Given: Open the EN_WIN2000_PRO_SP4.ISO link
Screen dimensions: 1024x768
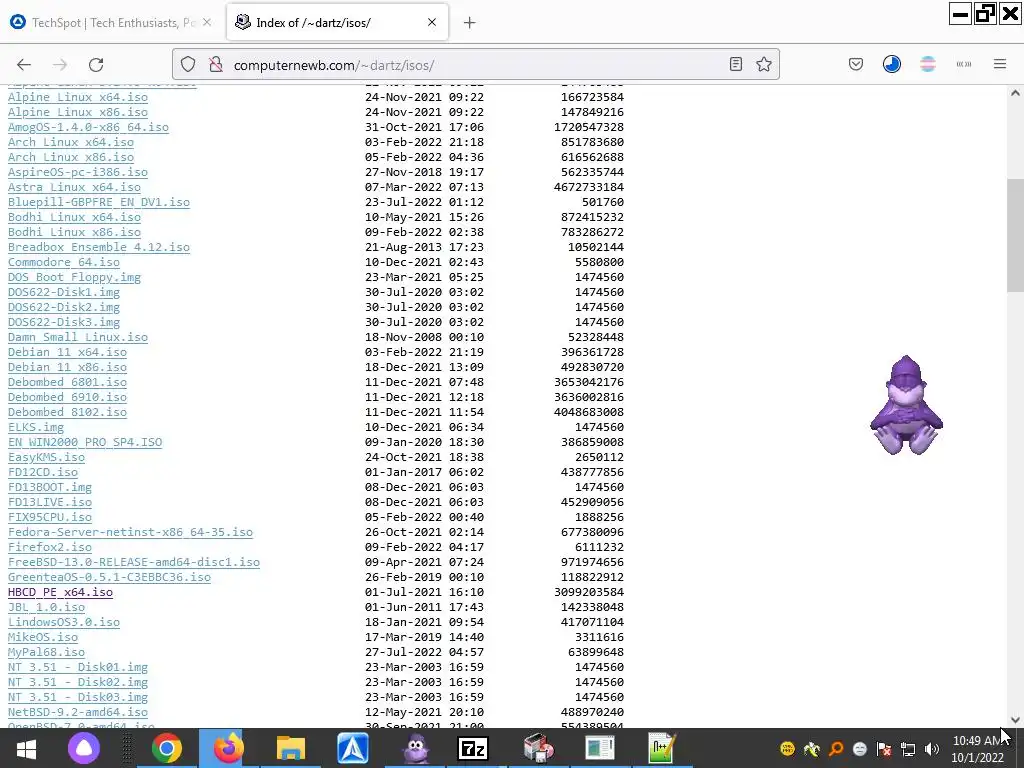Looking at the screenshot, I should coord(85,443).
